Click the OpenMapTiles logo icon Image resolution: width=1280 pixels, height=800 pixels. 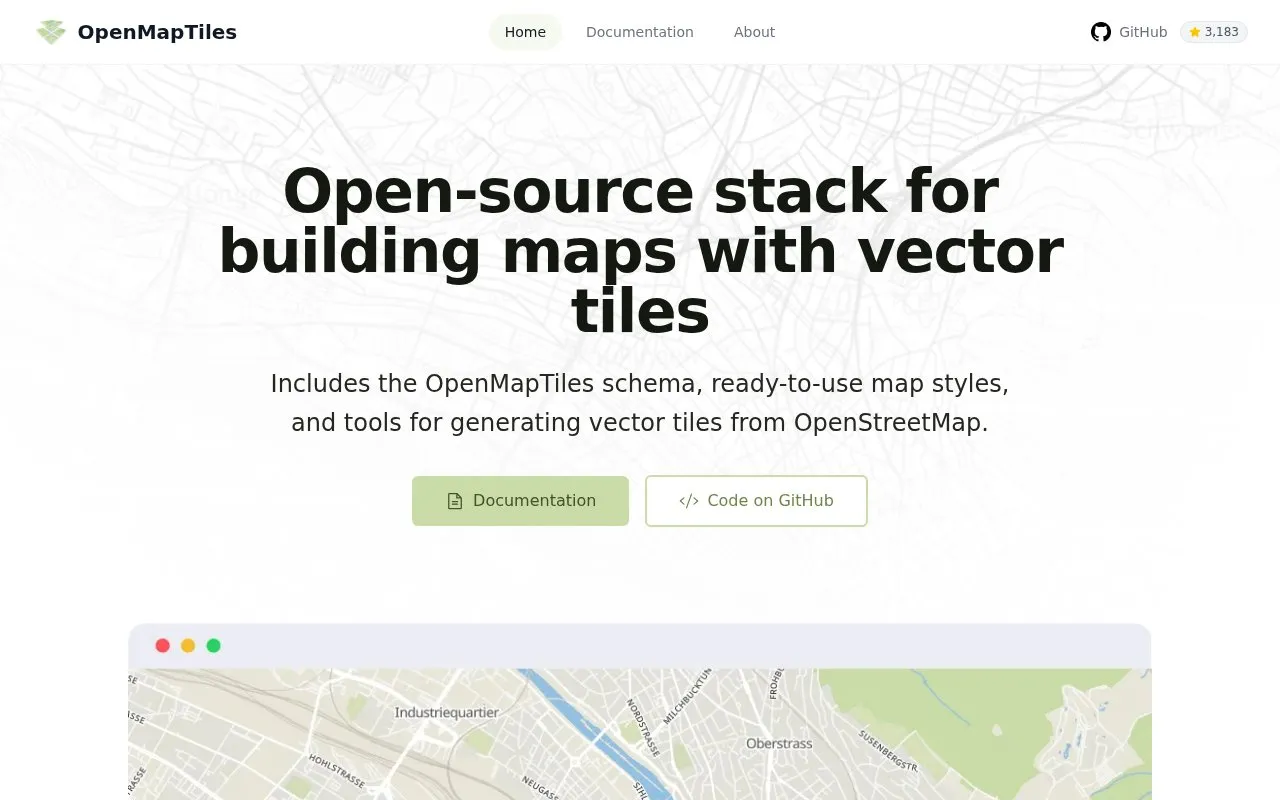point(51,32)
